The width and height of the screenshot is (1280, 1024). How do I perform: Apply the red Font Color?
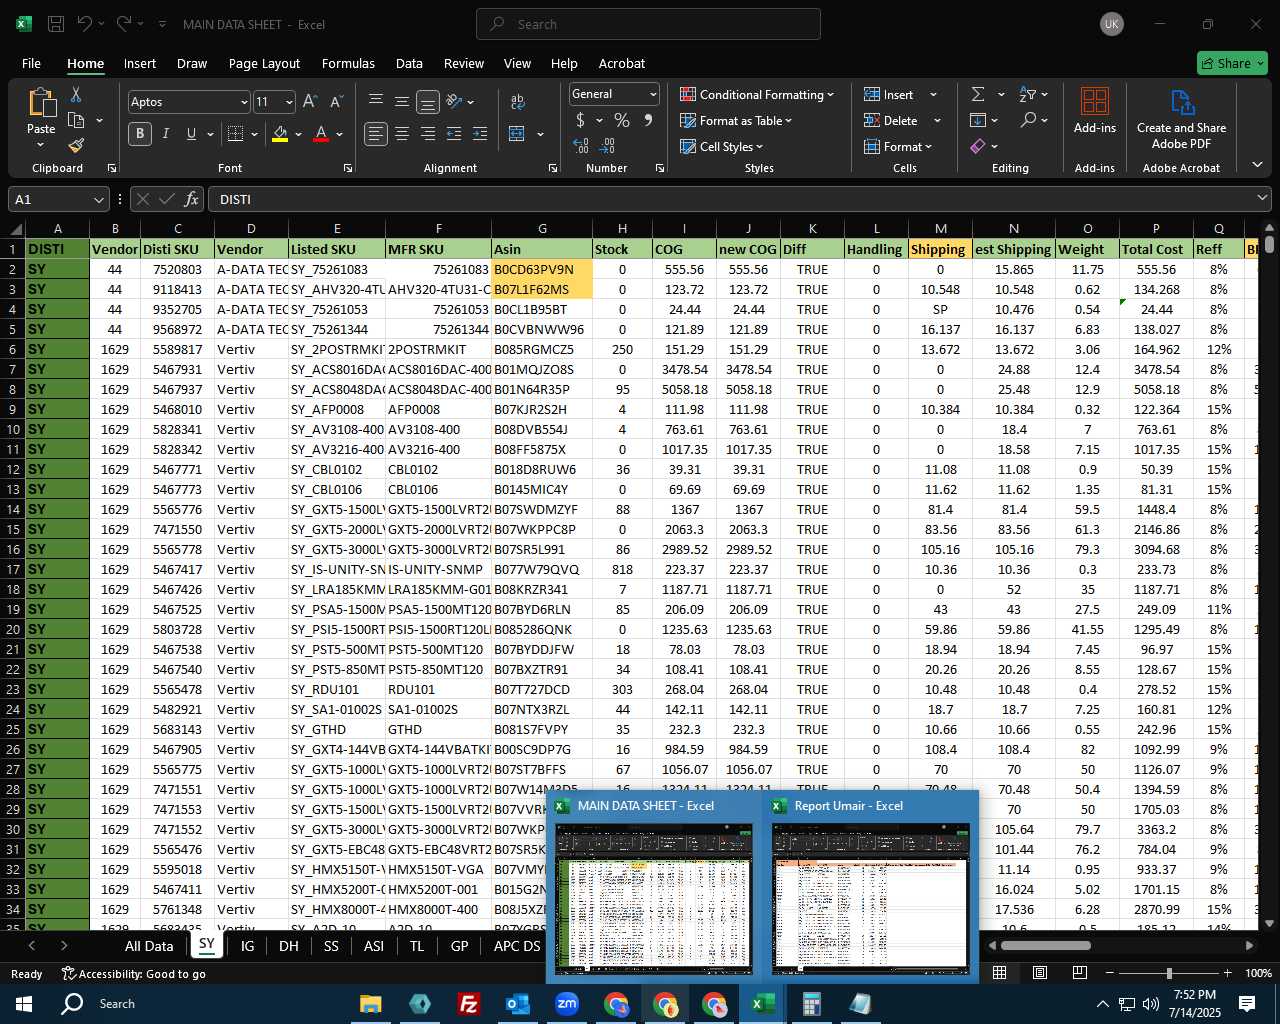(321, 134)
